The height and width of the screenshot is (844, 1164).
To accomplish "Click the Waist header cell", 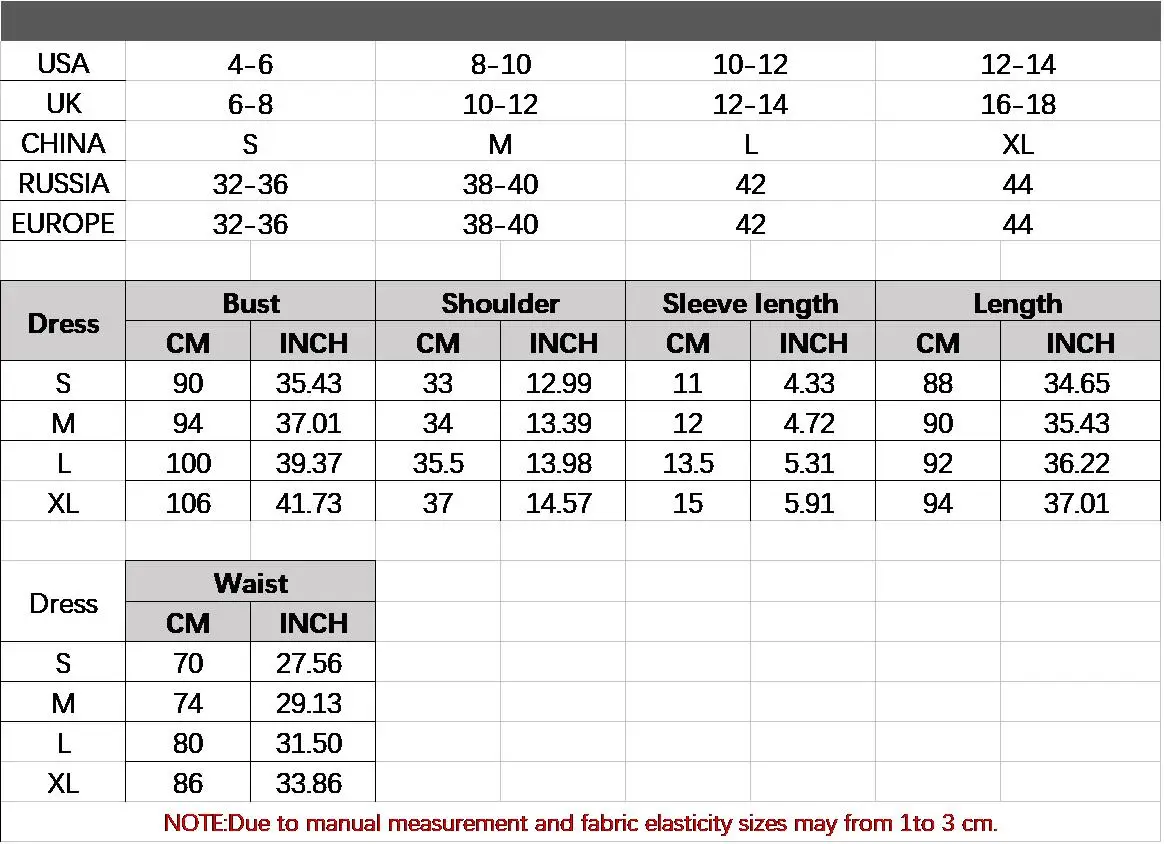I will click(251, 583).
